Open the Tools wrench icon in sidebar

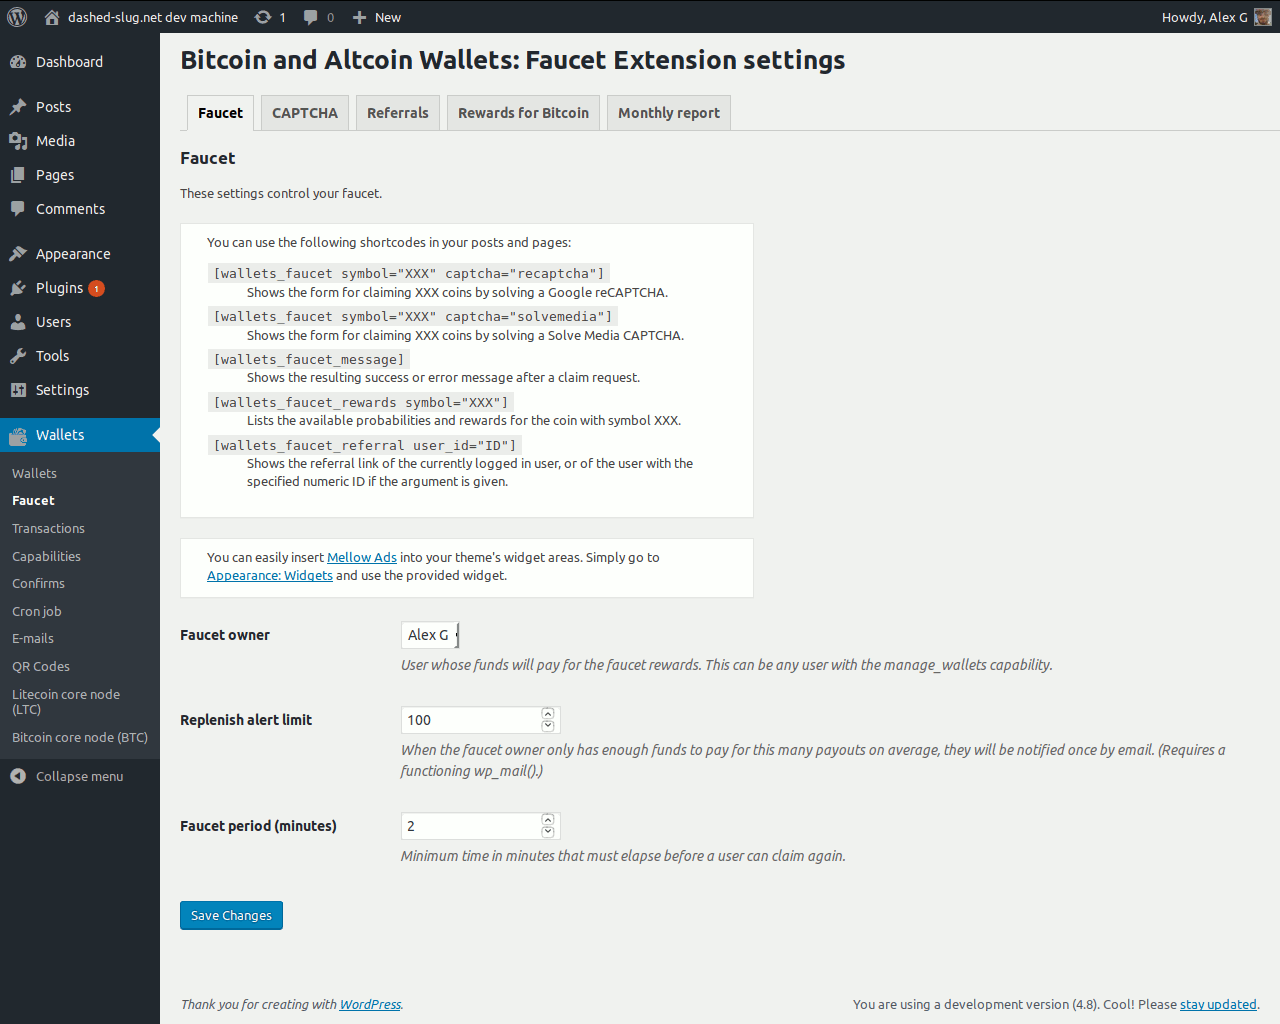(18, 356)
